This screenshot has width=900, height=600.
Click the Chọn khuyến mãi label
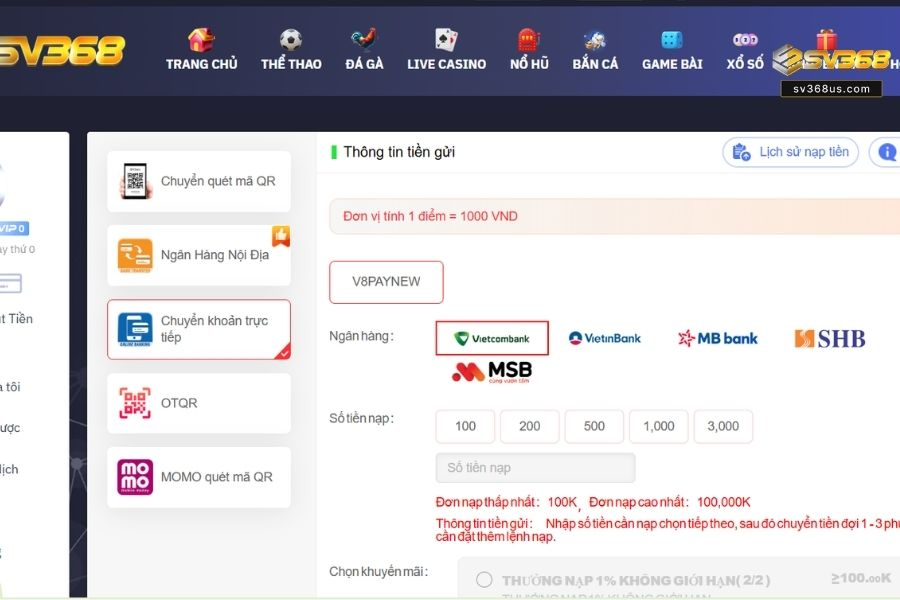click(379, 572)
